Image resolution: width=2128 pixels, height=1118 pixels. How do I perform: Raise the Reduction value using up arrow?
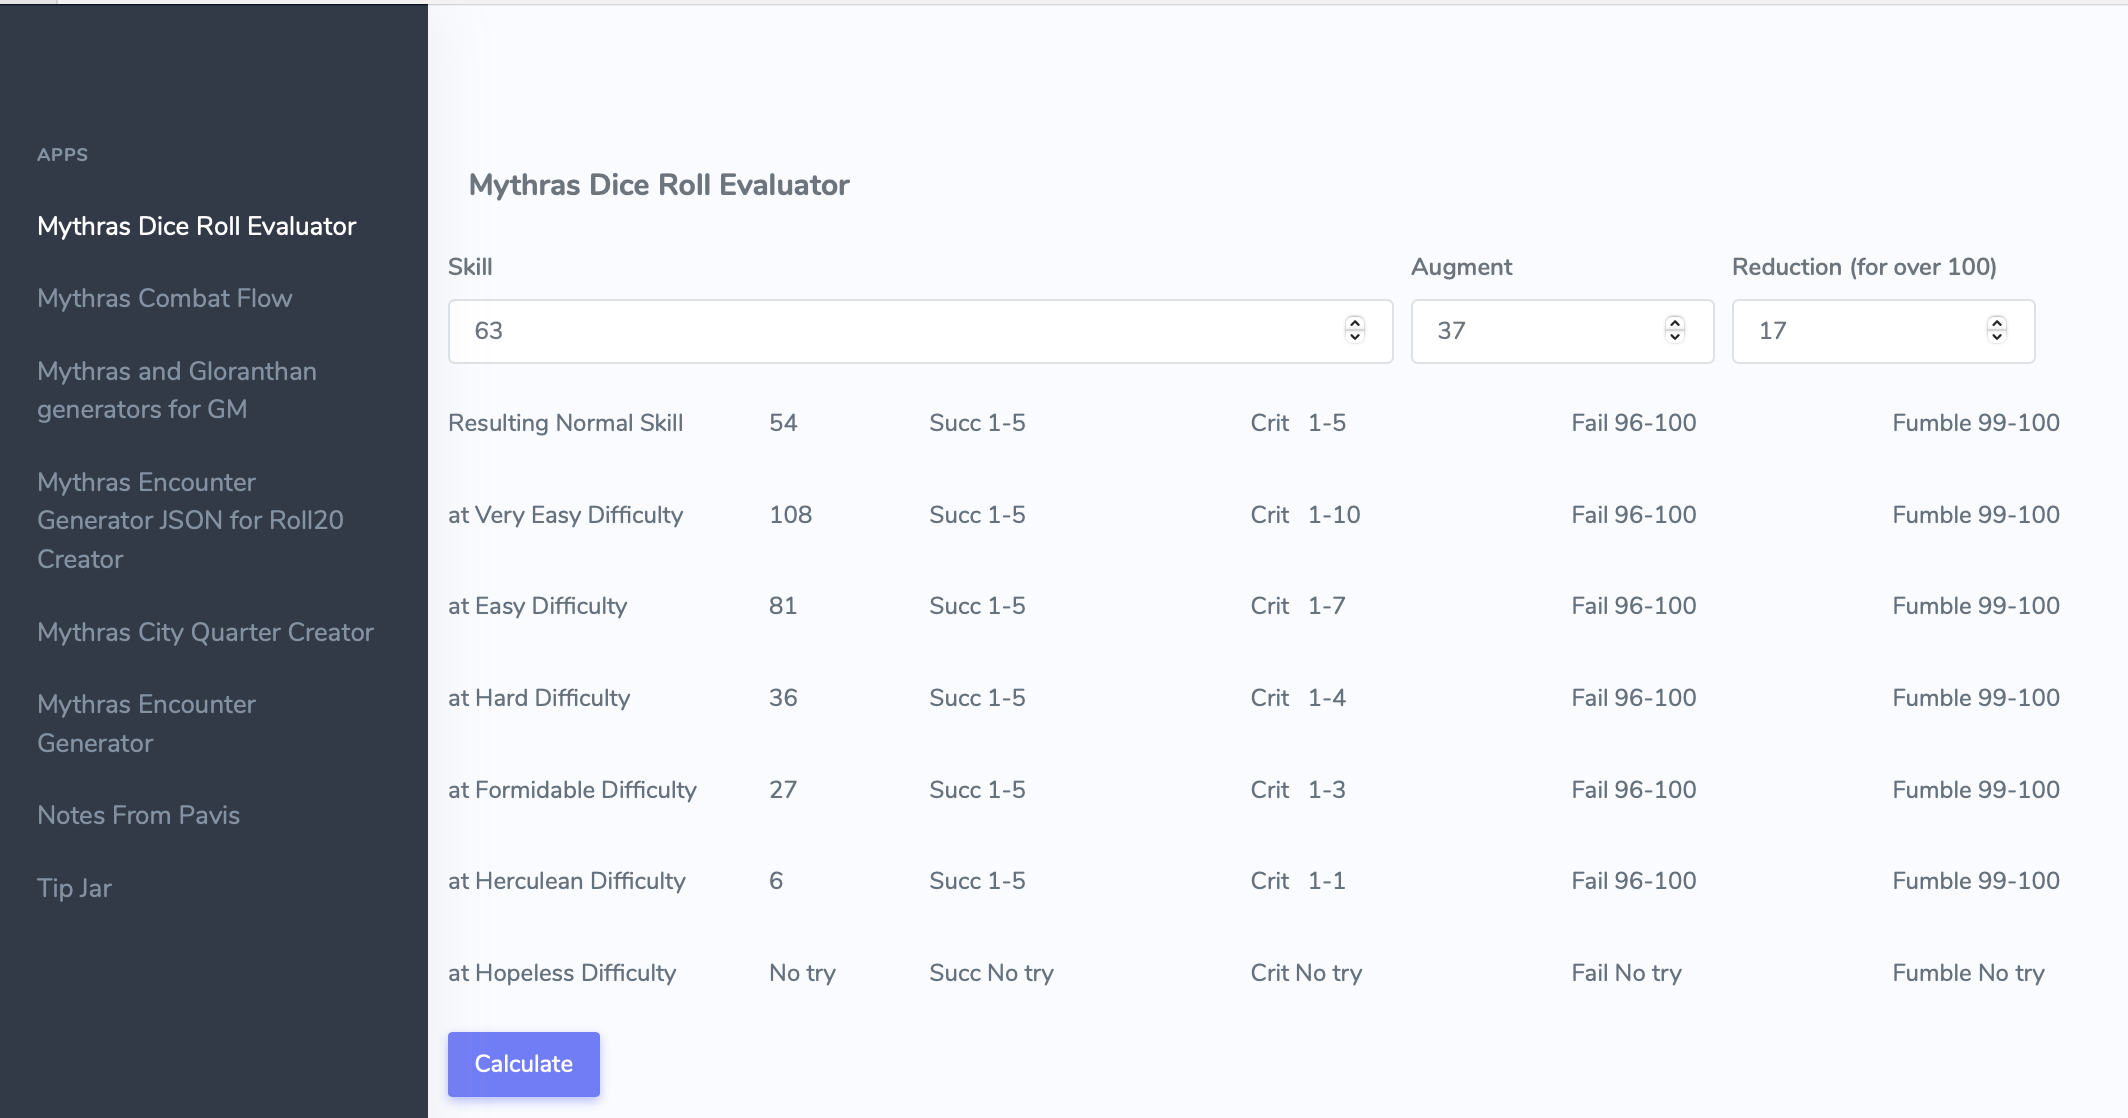[x=1997, y=323]
